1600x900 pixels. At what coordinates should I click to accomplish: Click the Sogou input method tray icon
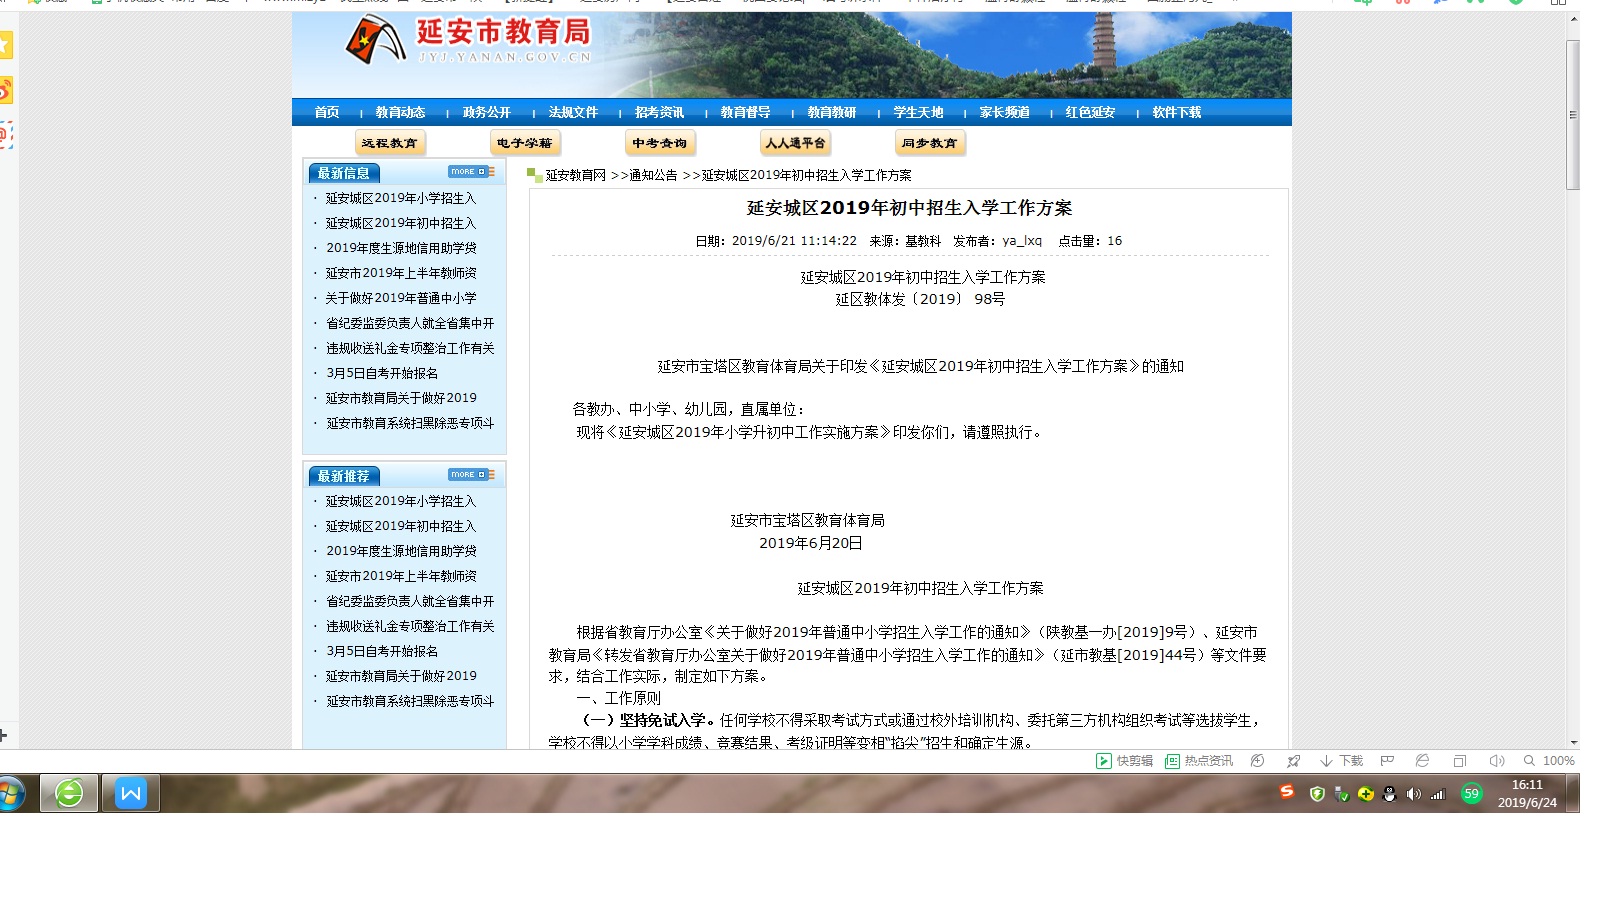tap(1287, 793)
